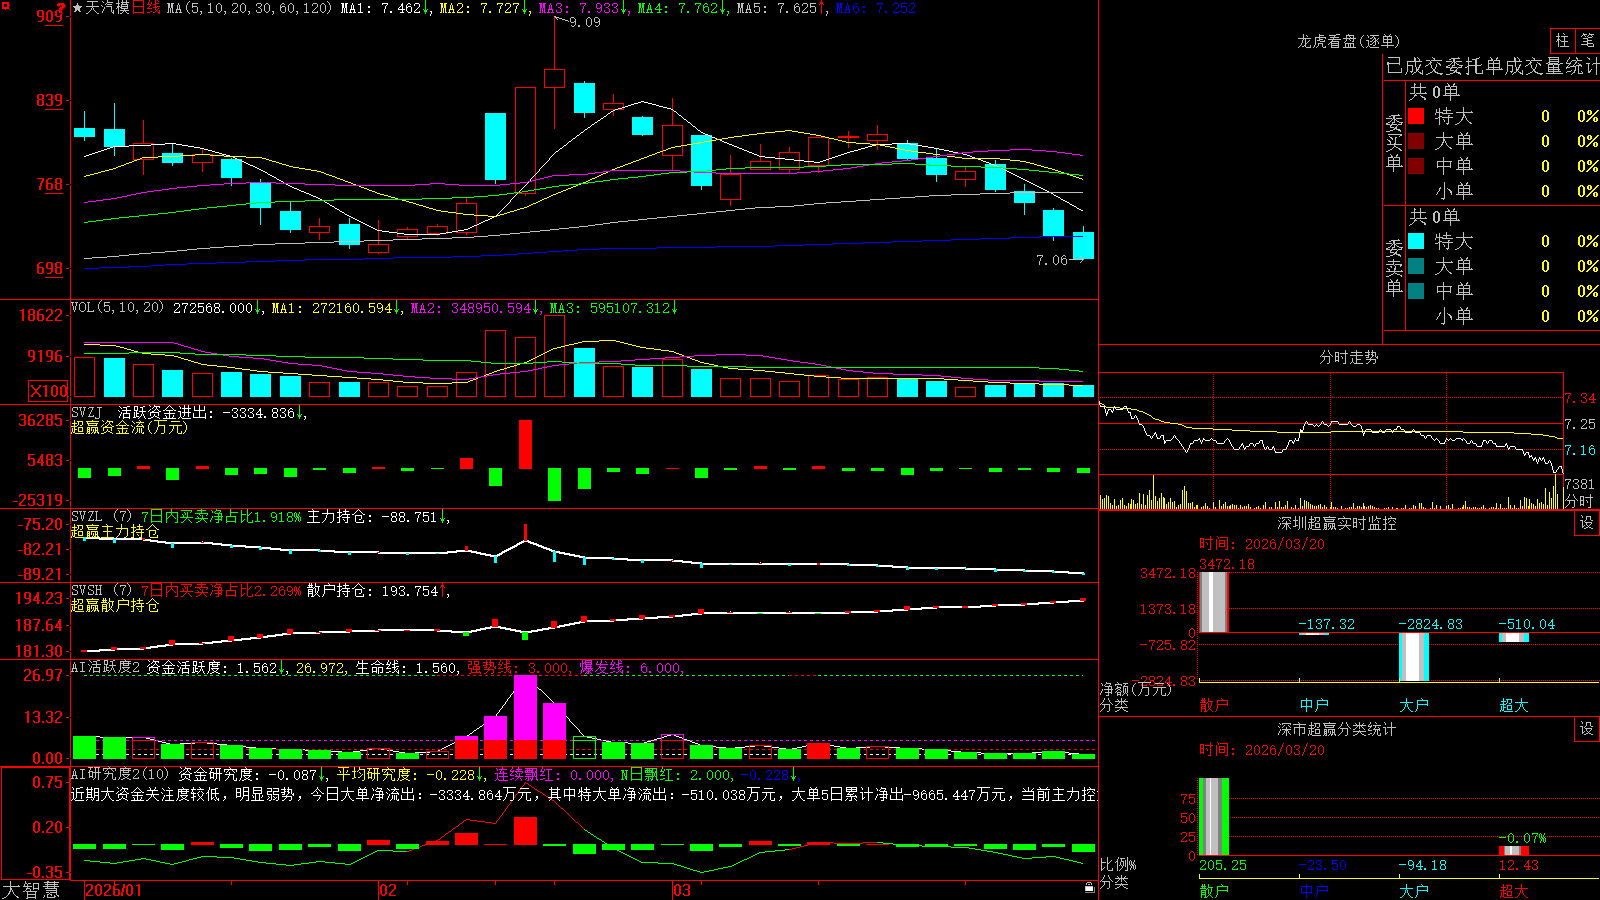Click the 龙虎看盘(逐单) panel title
The width and height of the screenshot is (1600, 900).
[1348, 41]
